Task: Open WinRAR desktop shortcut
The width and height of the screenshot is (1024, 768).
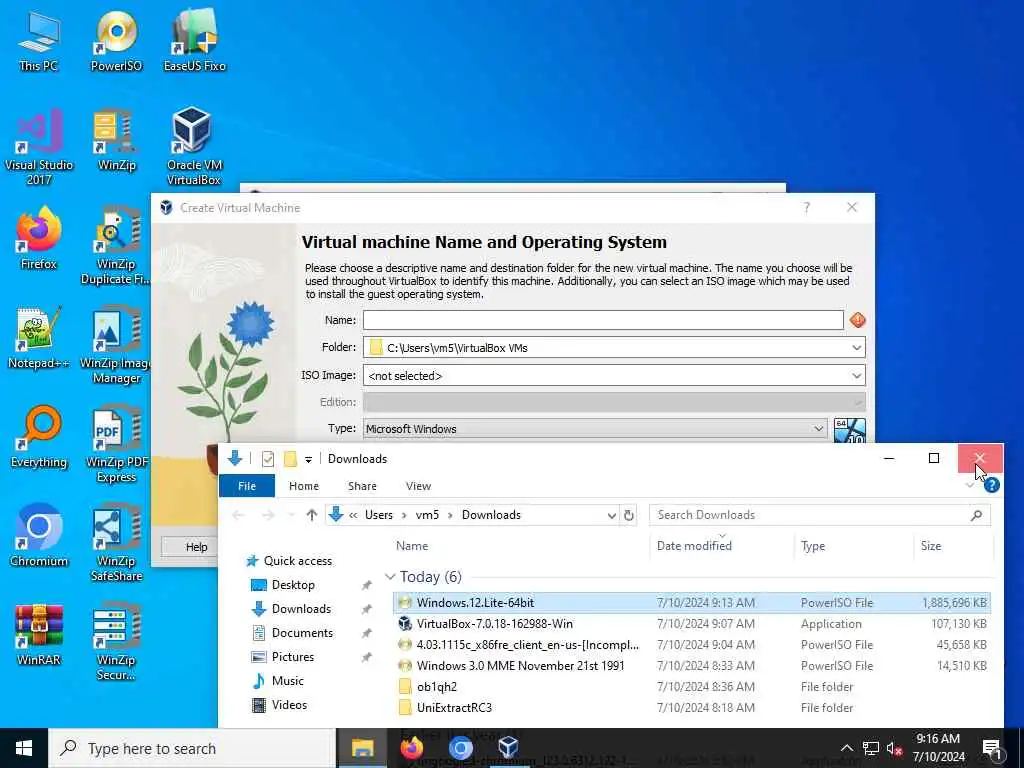Action: [39, 635]
